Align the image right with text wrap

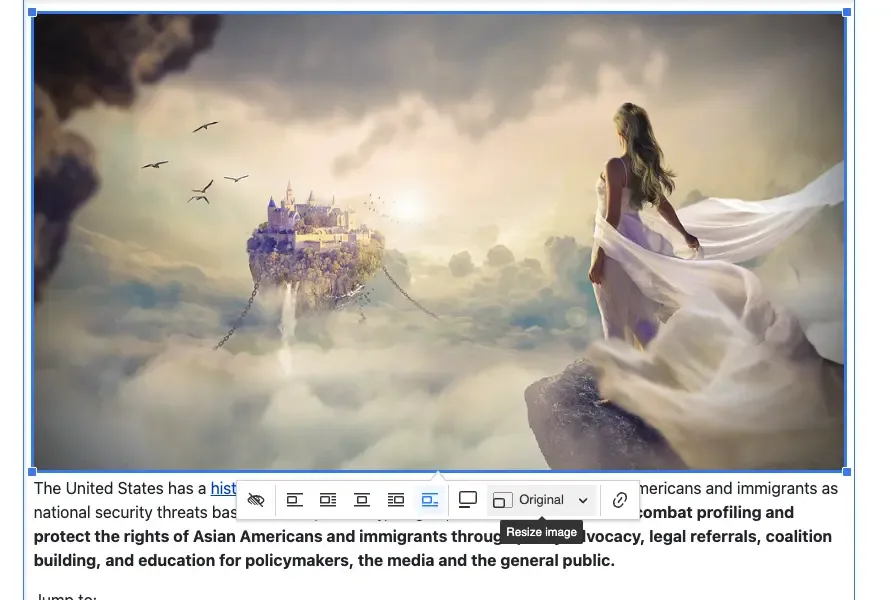click(x=396, y=500)
